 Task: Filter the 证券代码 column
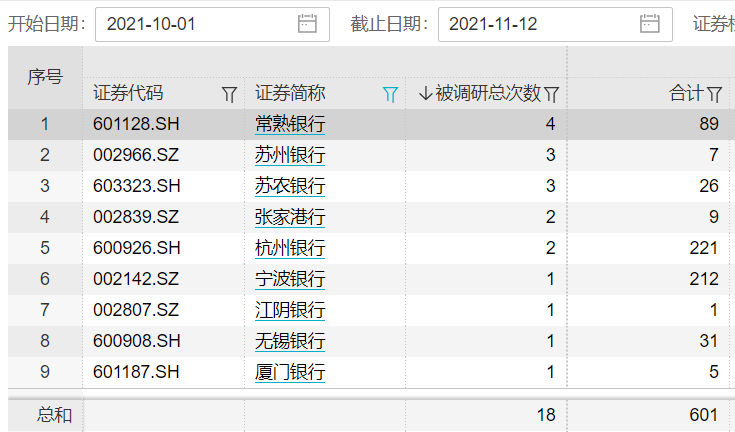click(229, 94)
